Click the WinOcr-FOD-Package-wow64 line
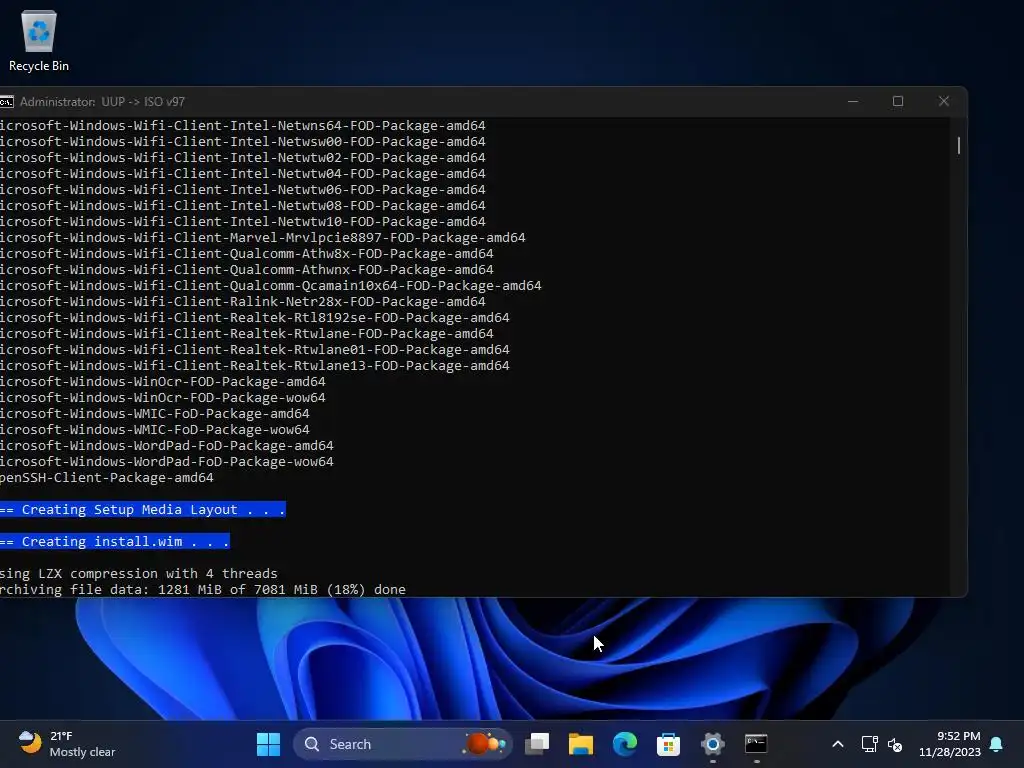The image size is (1024, 768). tap(163, 398)
